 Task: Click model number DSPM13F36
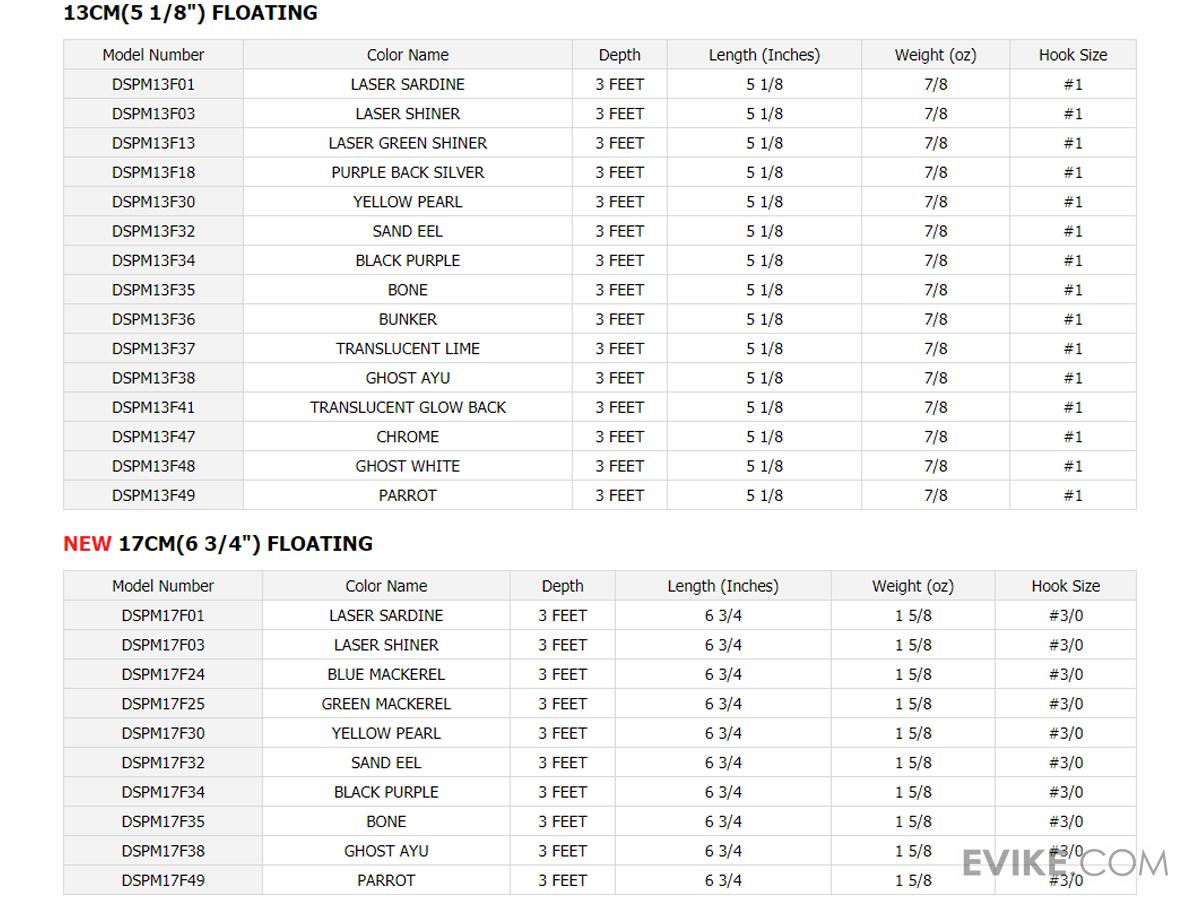(153, 319)
